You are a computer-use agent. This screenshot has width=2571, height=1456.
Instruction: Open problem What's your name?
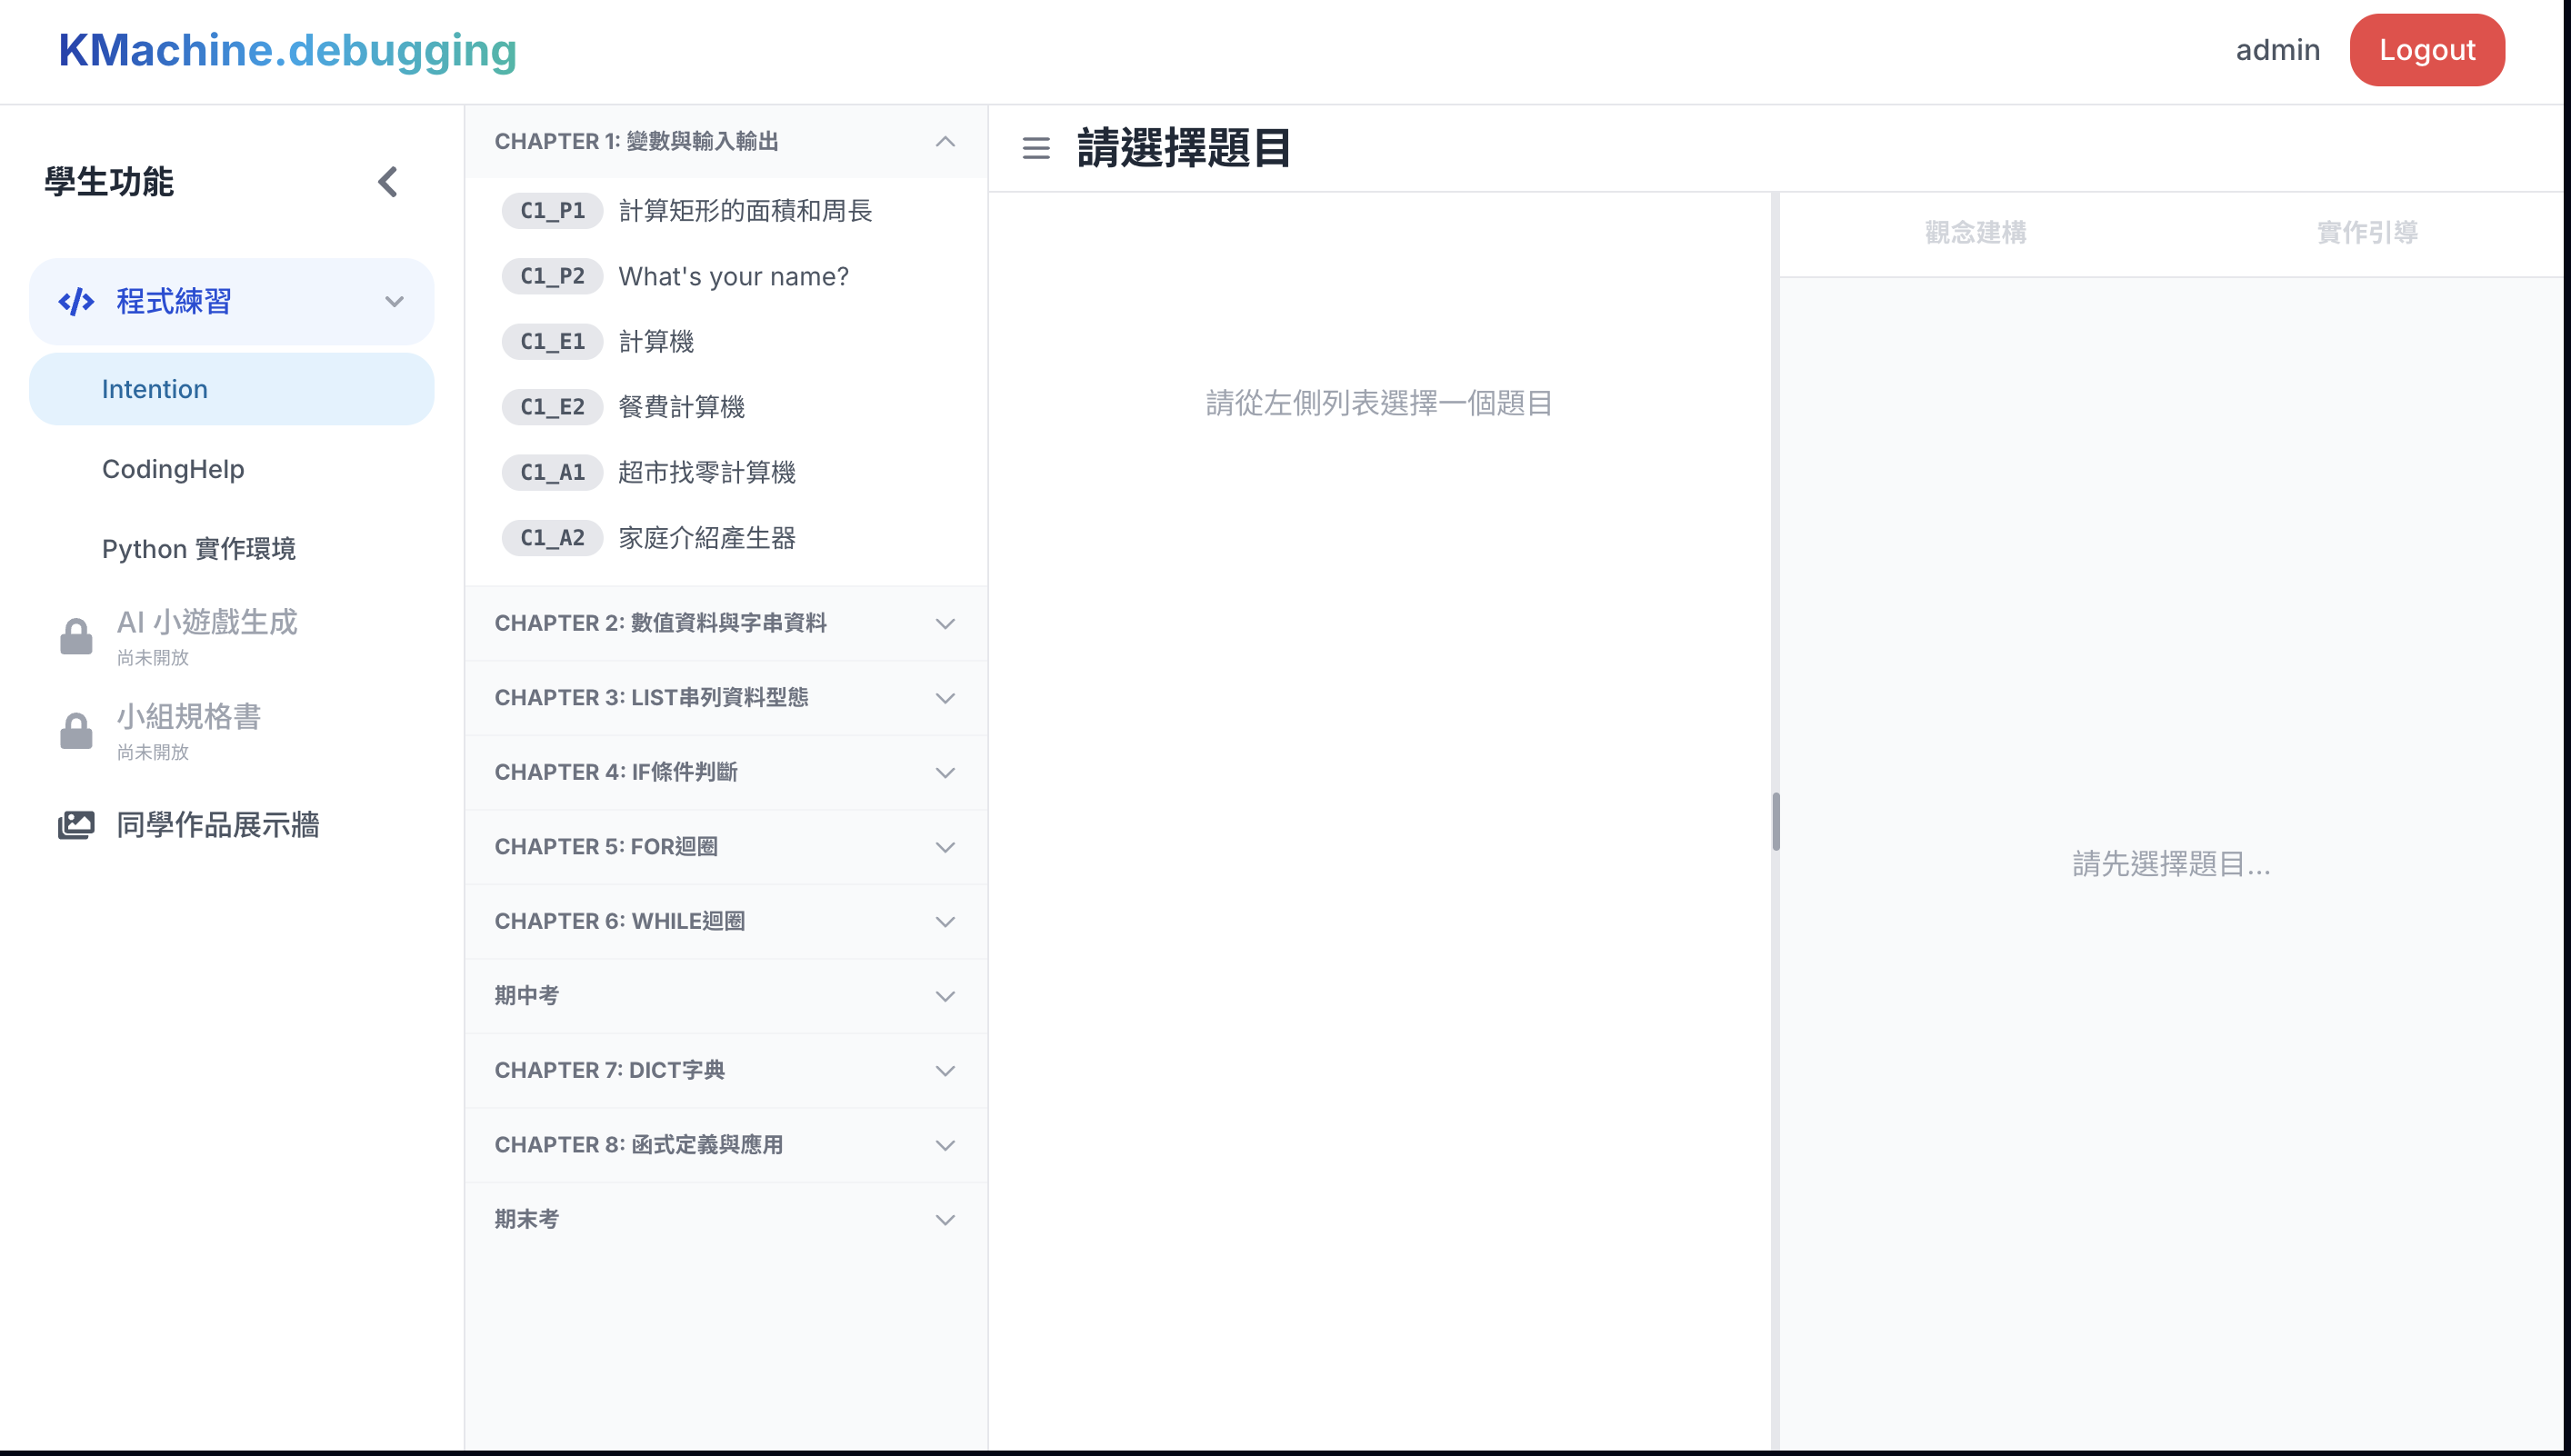pos(733,276)
